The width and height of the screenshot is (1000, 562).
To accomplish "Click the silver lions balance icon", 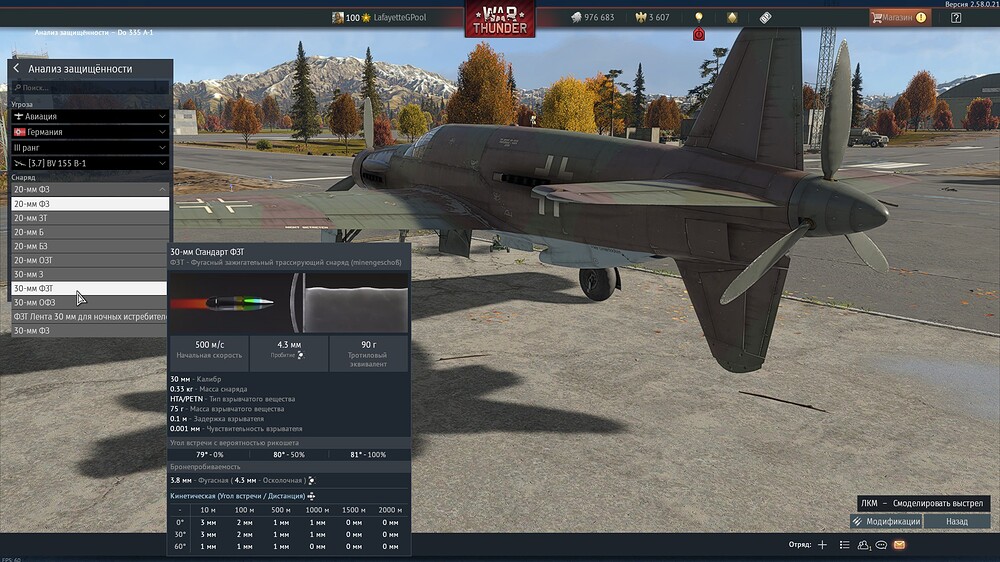I will pos(576,17).
